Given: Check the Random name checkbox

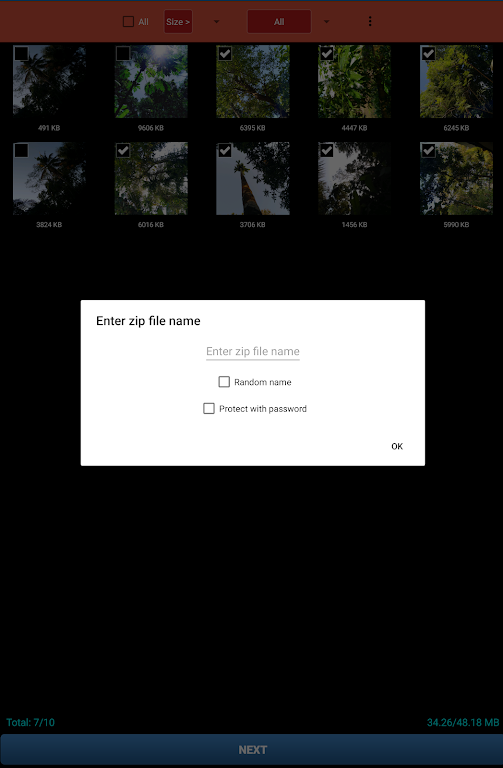Looking at the screenshot, I should click(224, 382).
